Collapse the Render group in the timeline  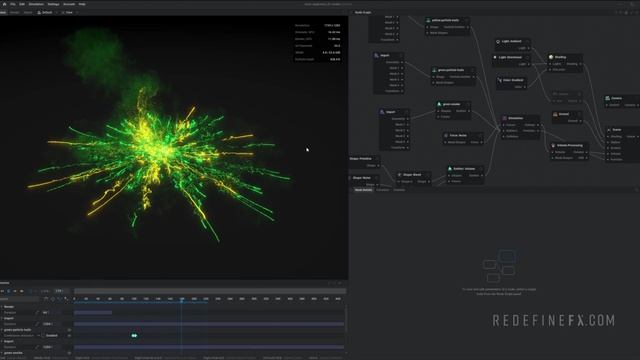(x=2, y=307)
